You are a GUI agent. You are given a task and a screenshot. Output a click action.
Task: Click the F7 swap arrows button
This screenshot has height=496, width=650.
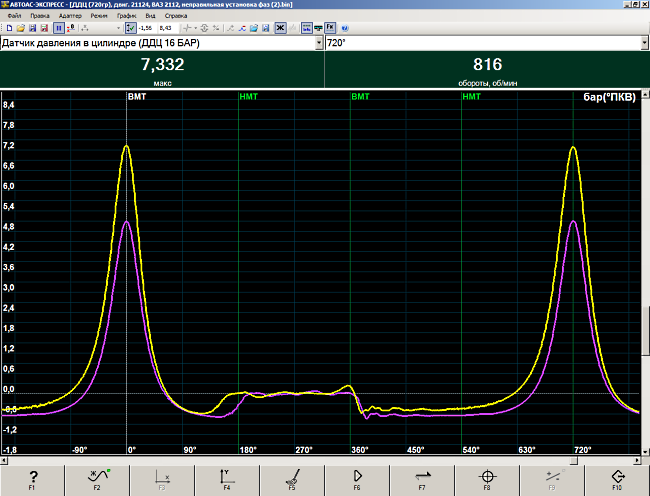pyautogui.click(x=422, y=480)
